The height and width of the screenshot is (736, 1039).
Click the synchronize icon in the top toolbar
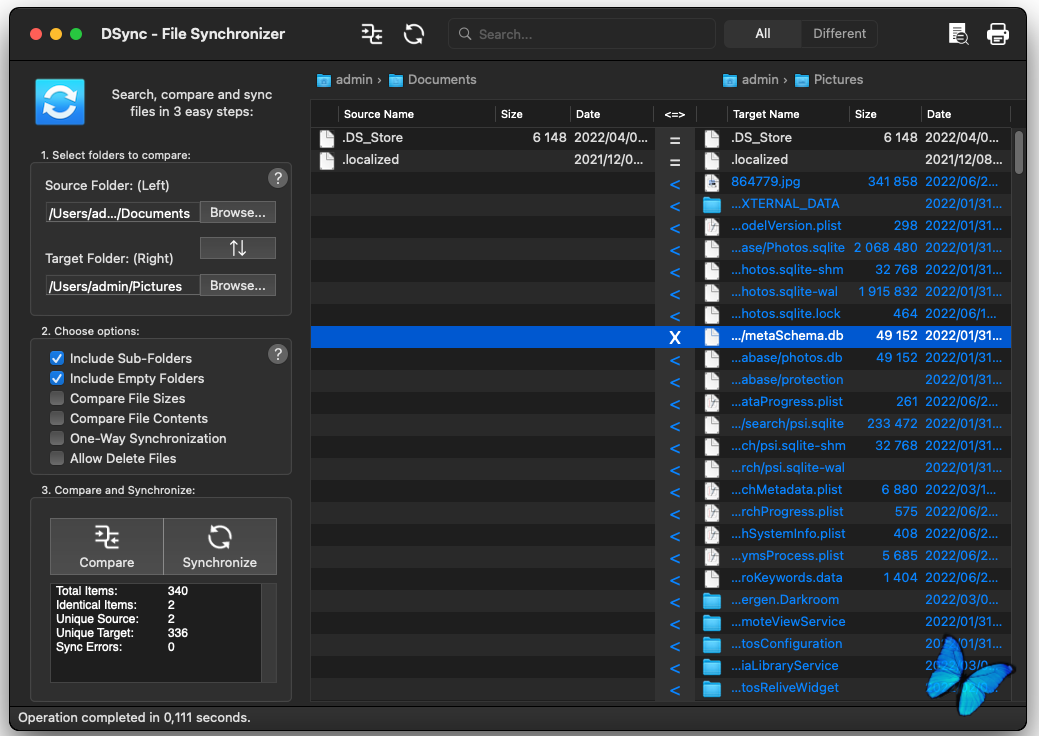click(414, 34)
